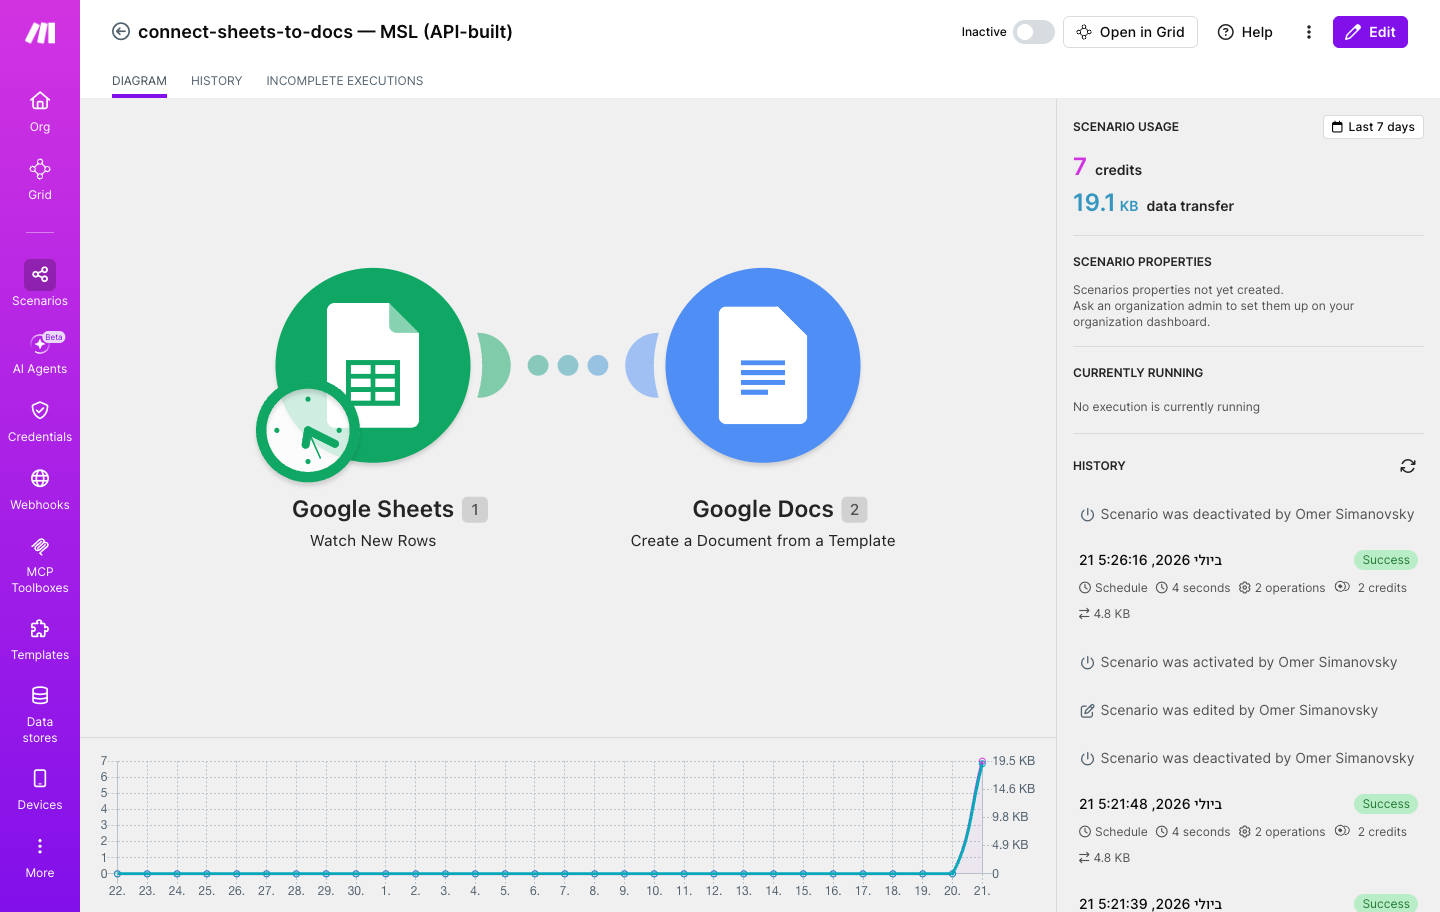Click the chart data point at 20.

tap(952, 873)
